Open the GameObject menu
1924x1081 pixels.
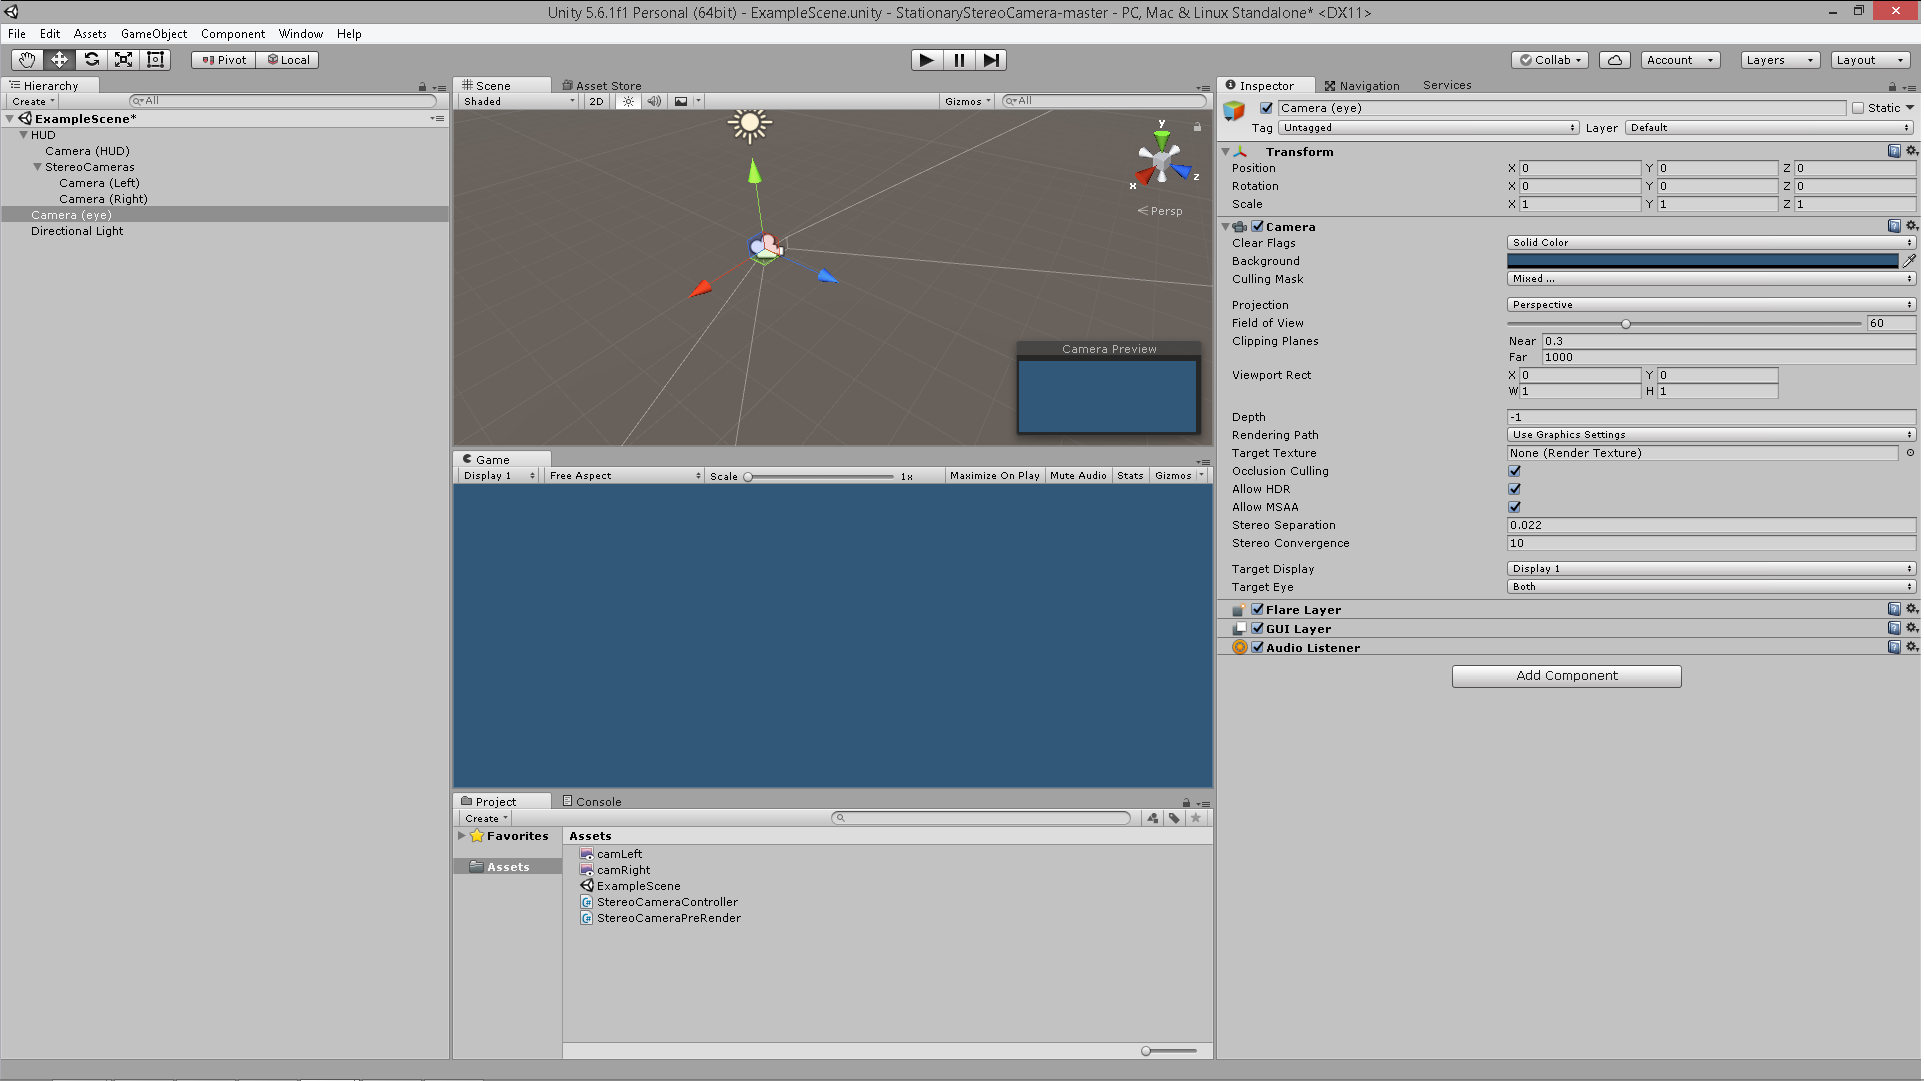154,34
